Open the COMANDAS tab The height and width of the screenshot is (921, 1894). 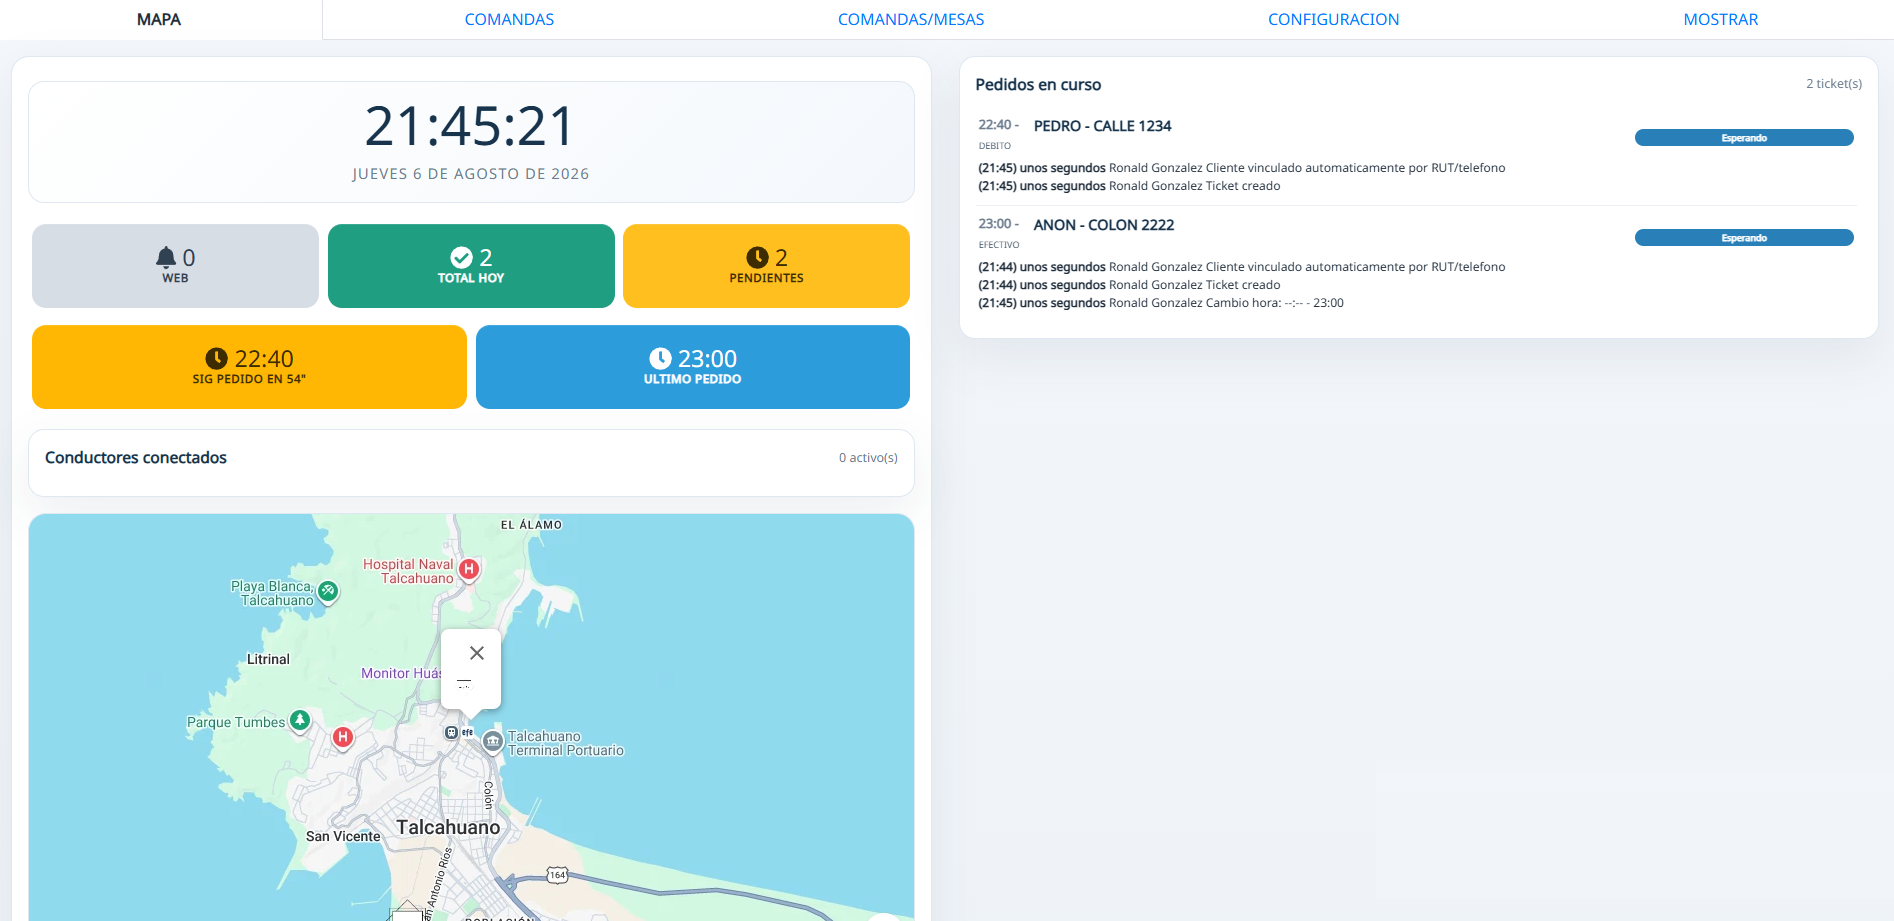click(x=509, y=19)
